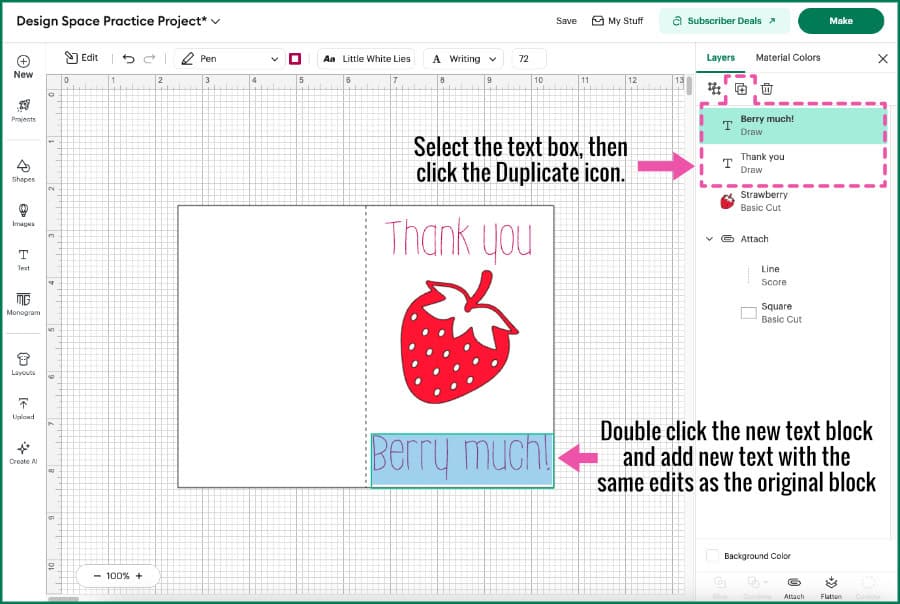
Task: Click the Square layer thumbnail icon
Action: click(748, 313)
